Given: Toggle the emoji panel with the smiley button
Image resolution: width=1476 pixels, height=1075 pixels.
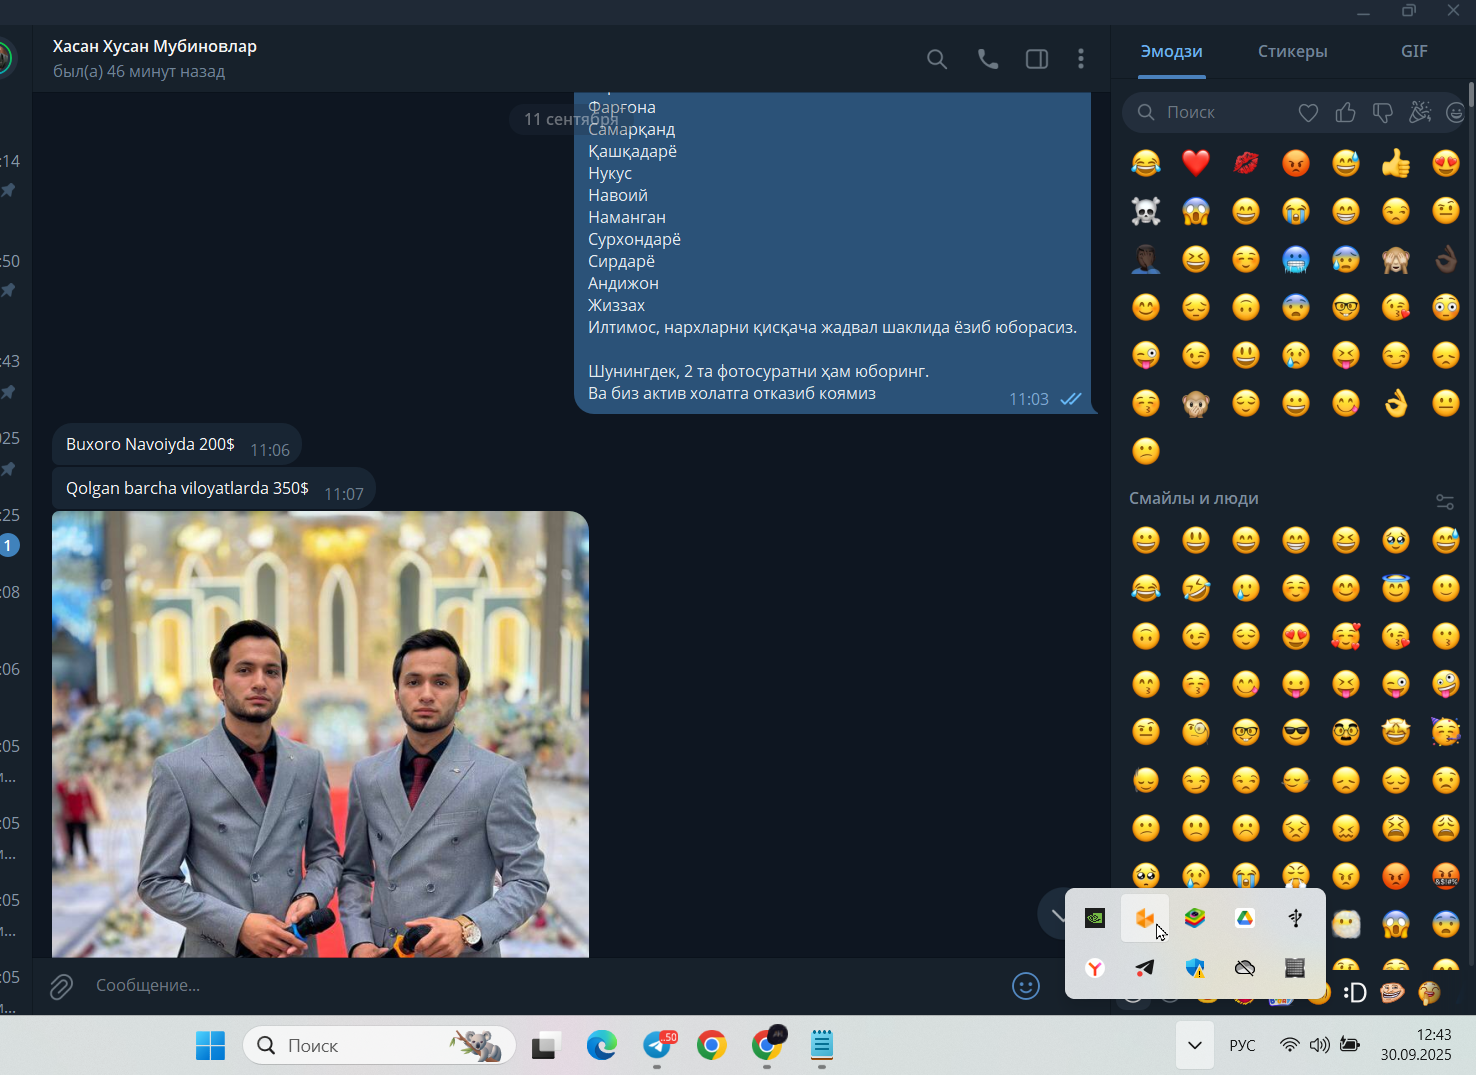Looking at the screenshot, I should (1026, 986).
